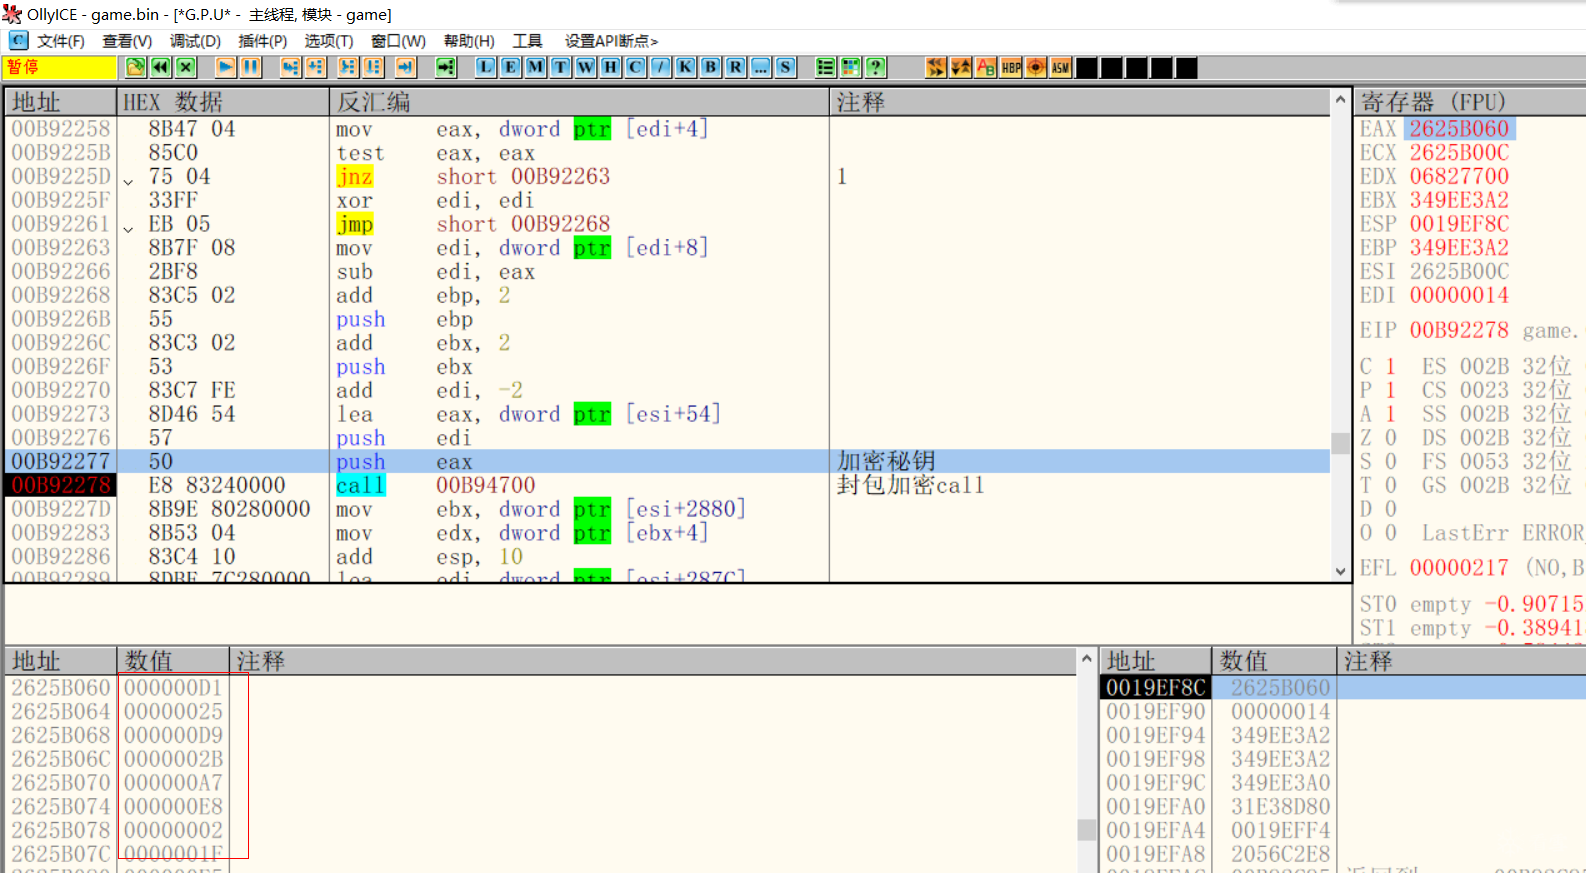The height and width of the screenshot is (873, 1586).
Task: Open the References window (R button)
Action: click(x=736, y=67)
